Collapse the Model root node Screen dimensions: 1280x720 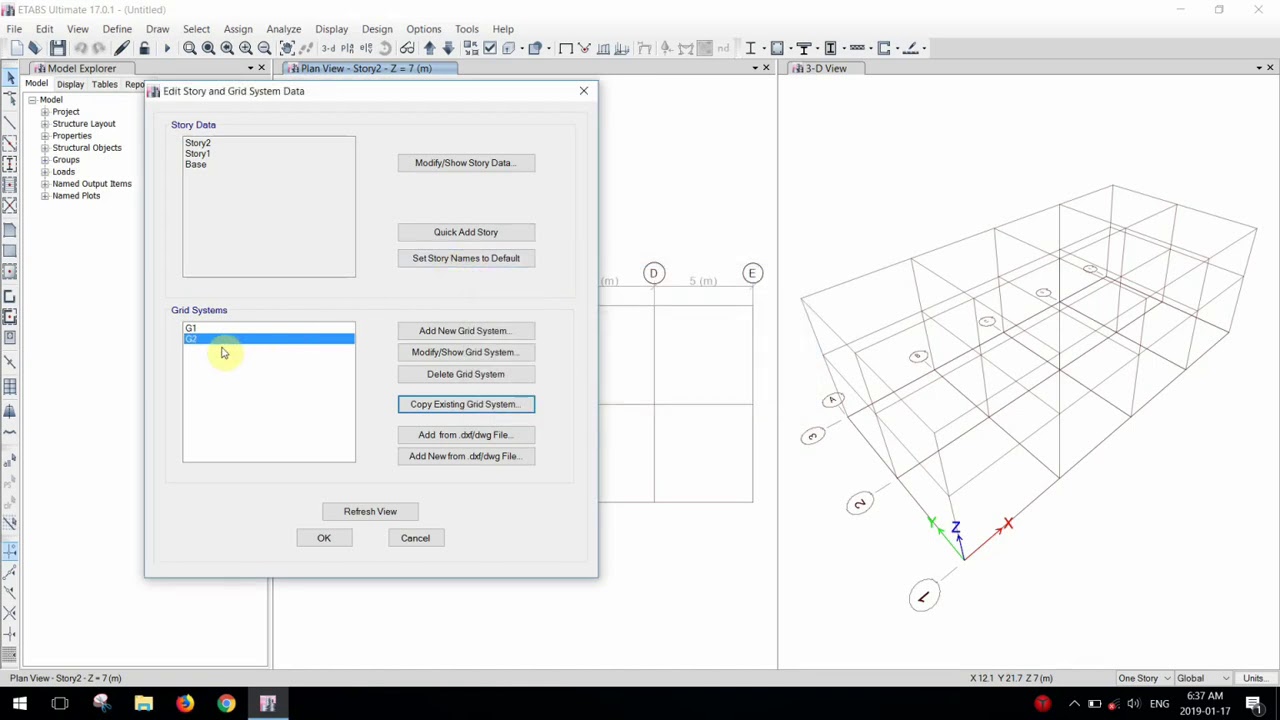pyautogui.click(x=32, y=100)
